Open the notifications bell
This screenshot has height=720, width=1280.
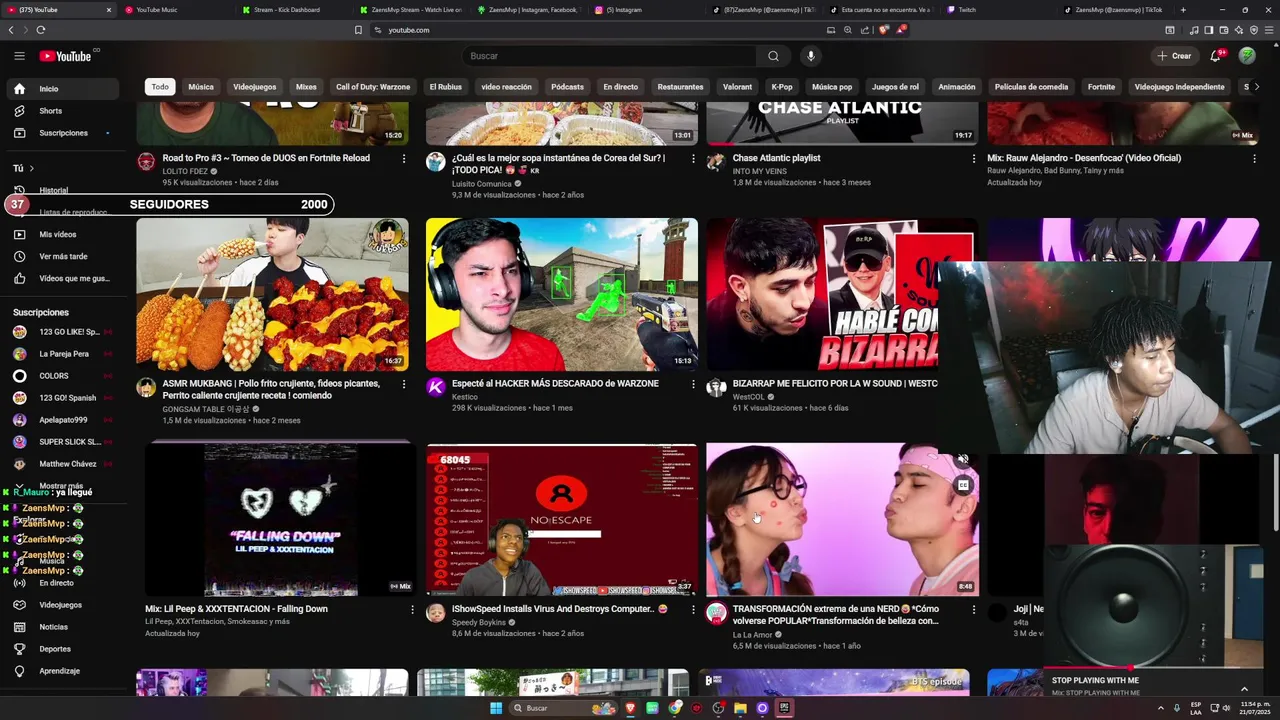1216,56
